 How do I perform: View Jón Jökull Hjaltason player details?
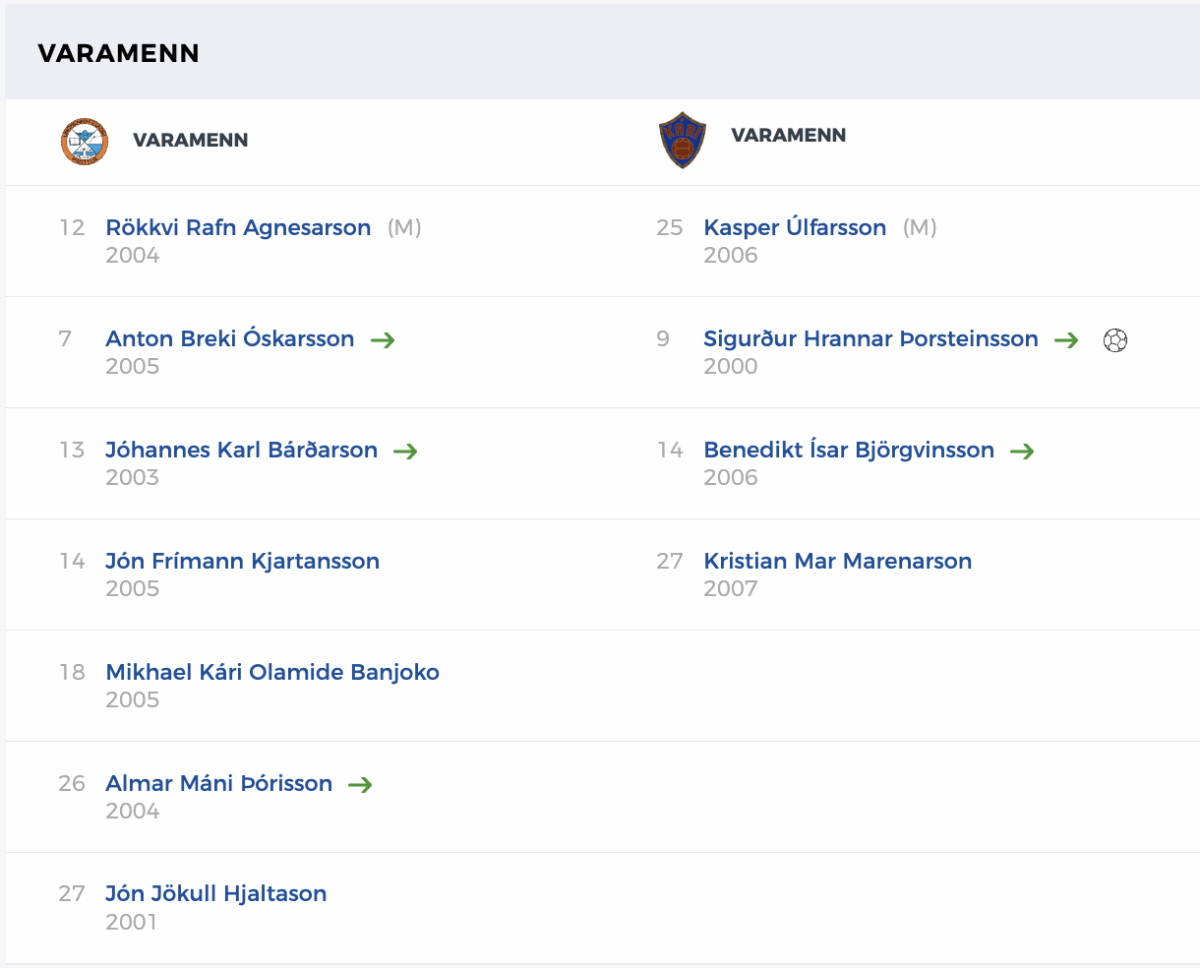tap(216, 894)
